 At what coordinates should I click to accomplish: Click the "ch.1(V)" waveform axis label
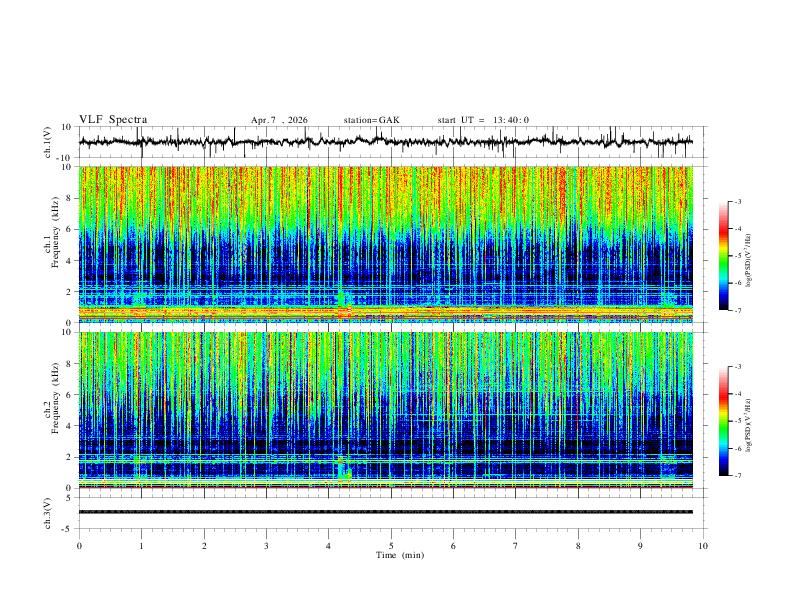pyautogui.click(x=48, y=142)
